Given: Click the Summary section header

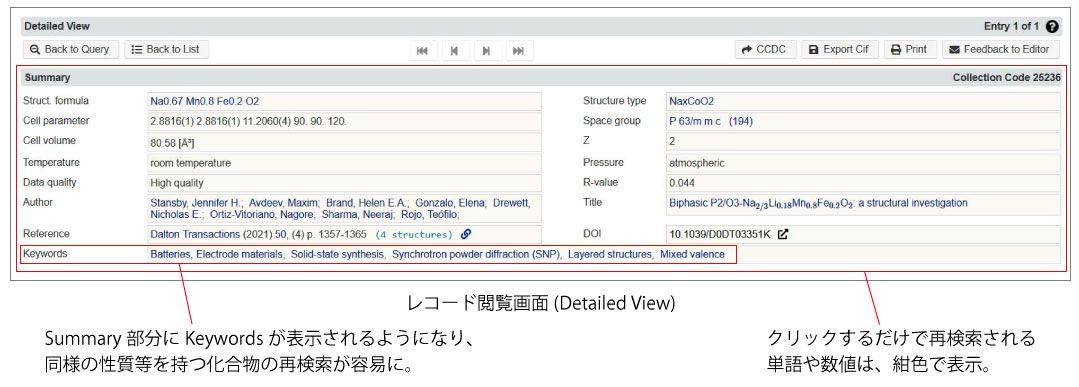Looking at the screenshot, I should click(x=47, y=78).
